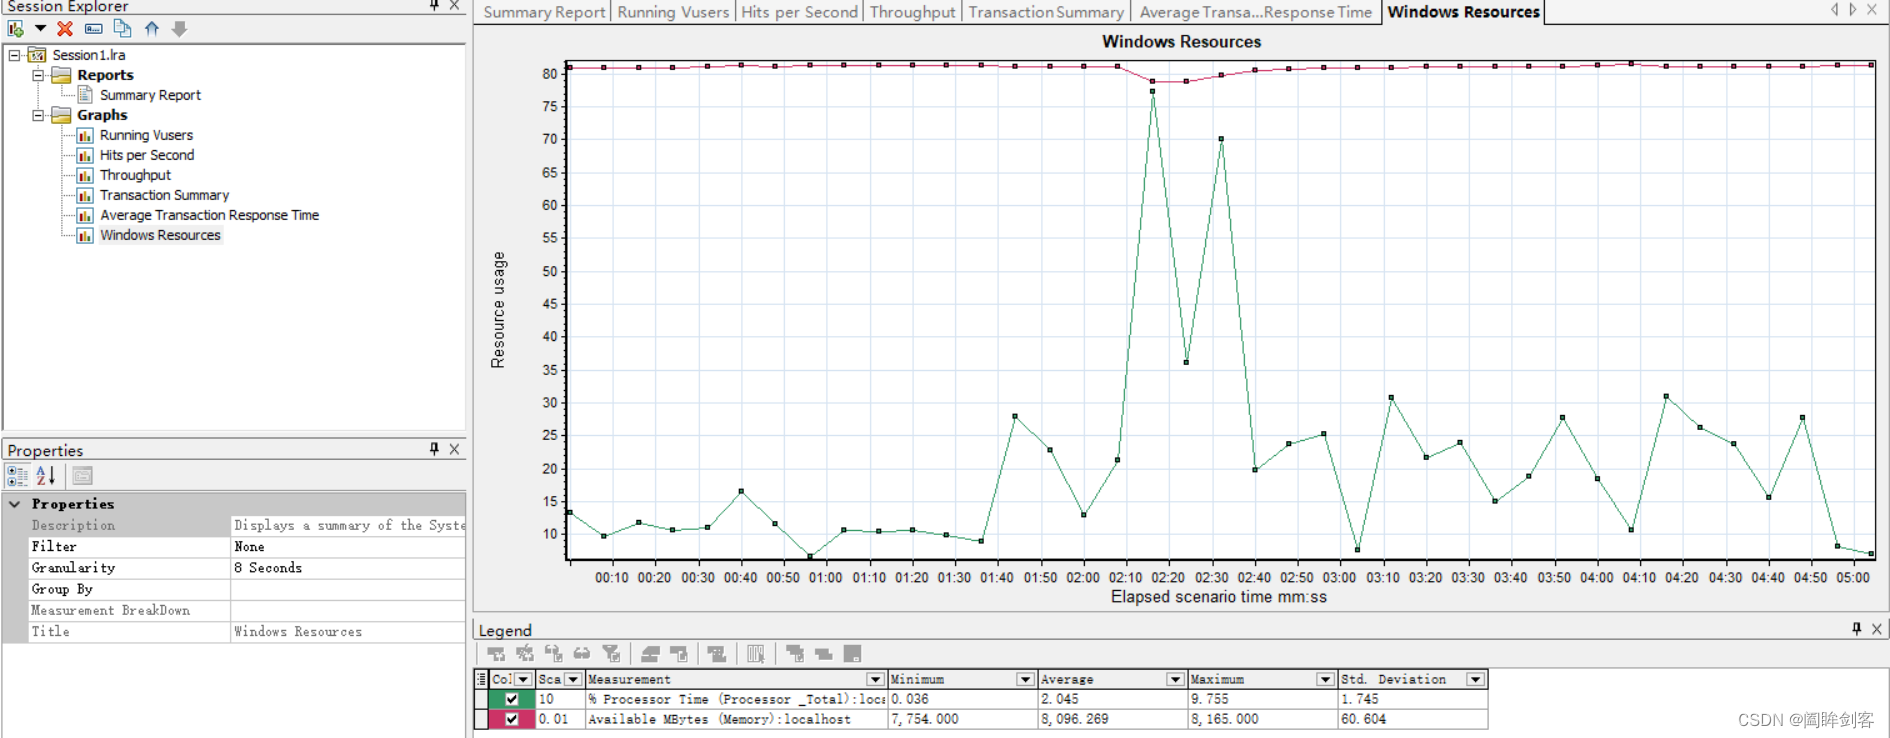Click the eleventh Legend toolbar icon
Screen dimensions: 1890x738
pos(824,654)
